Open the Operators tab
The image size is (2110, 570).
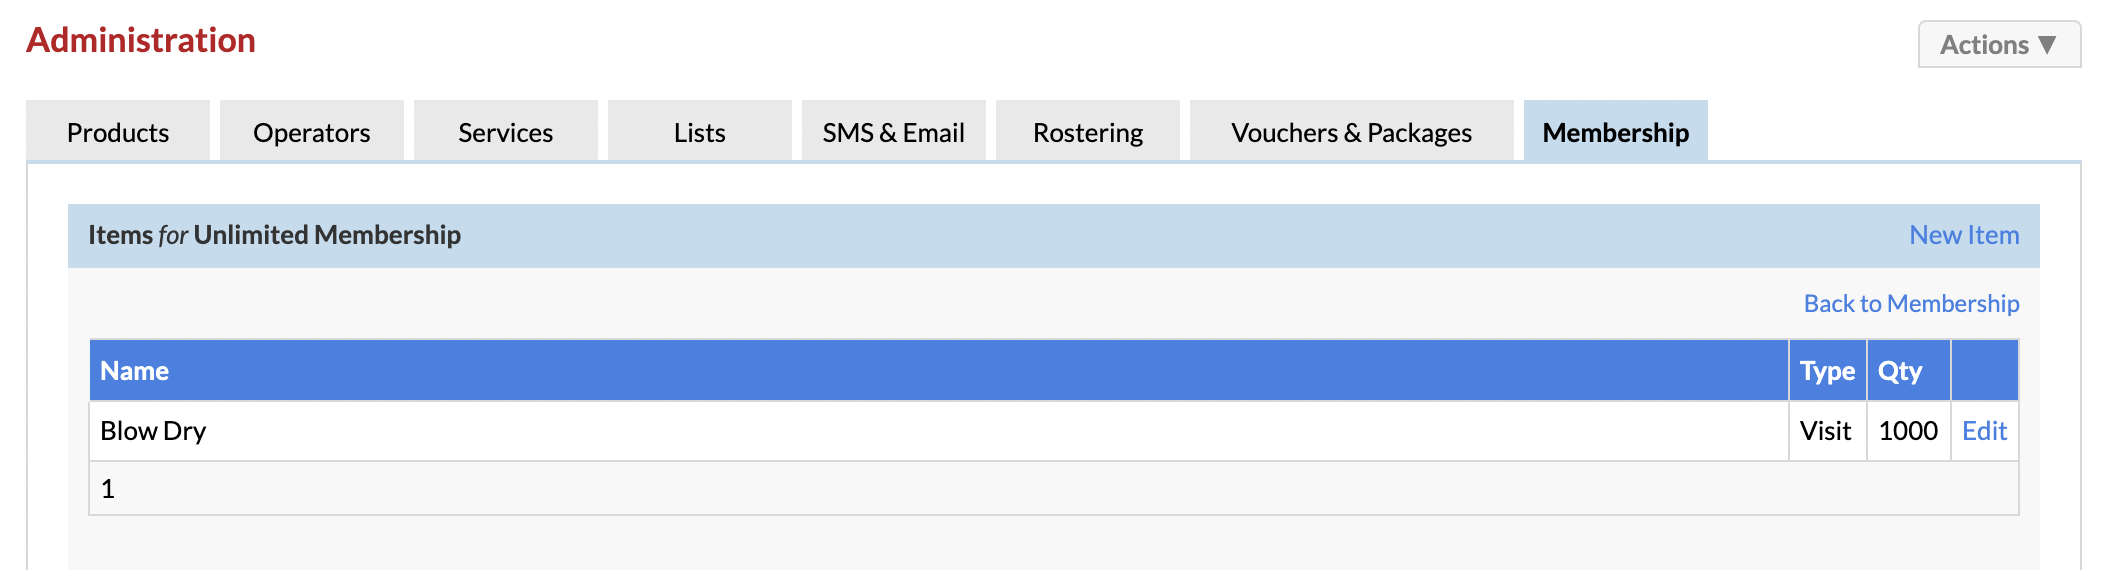(x=312, y=132)
